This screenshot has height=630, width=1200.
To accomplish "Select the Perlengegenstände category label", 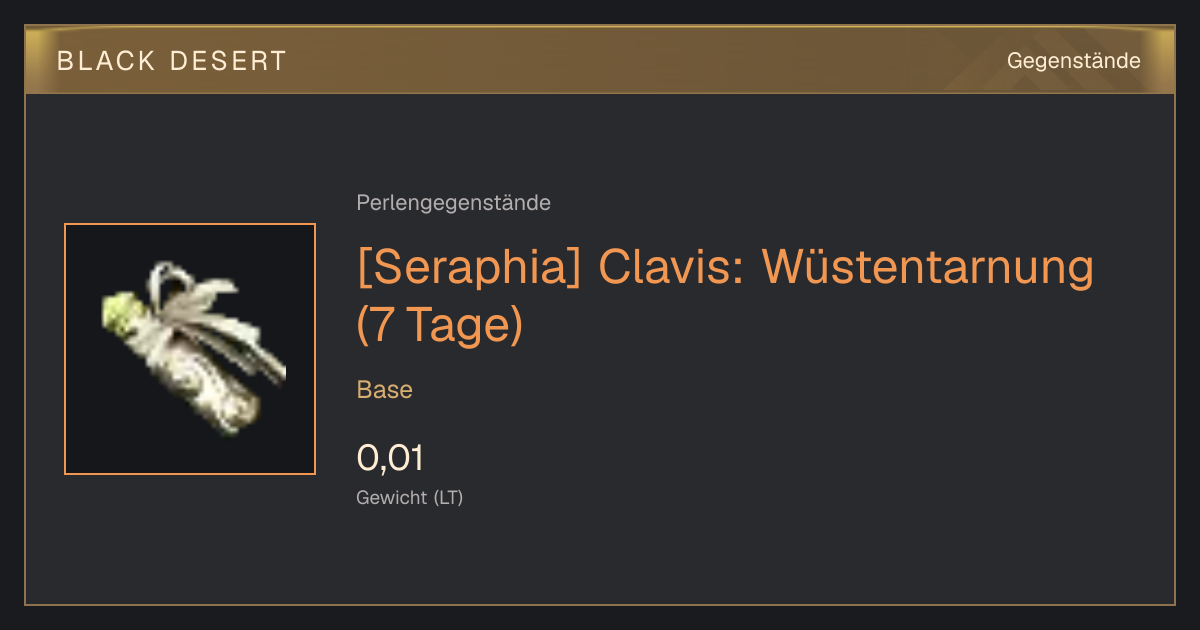I will pyautogui.click(x=453, y=203).
